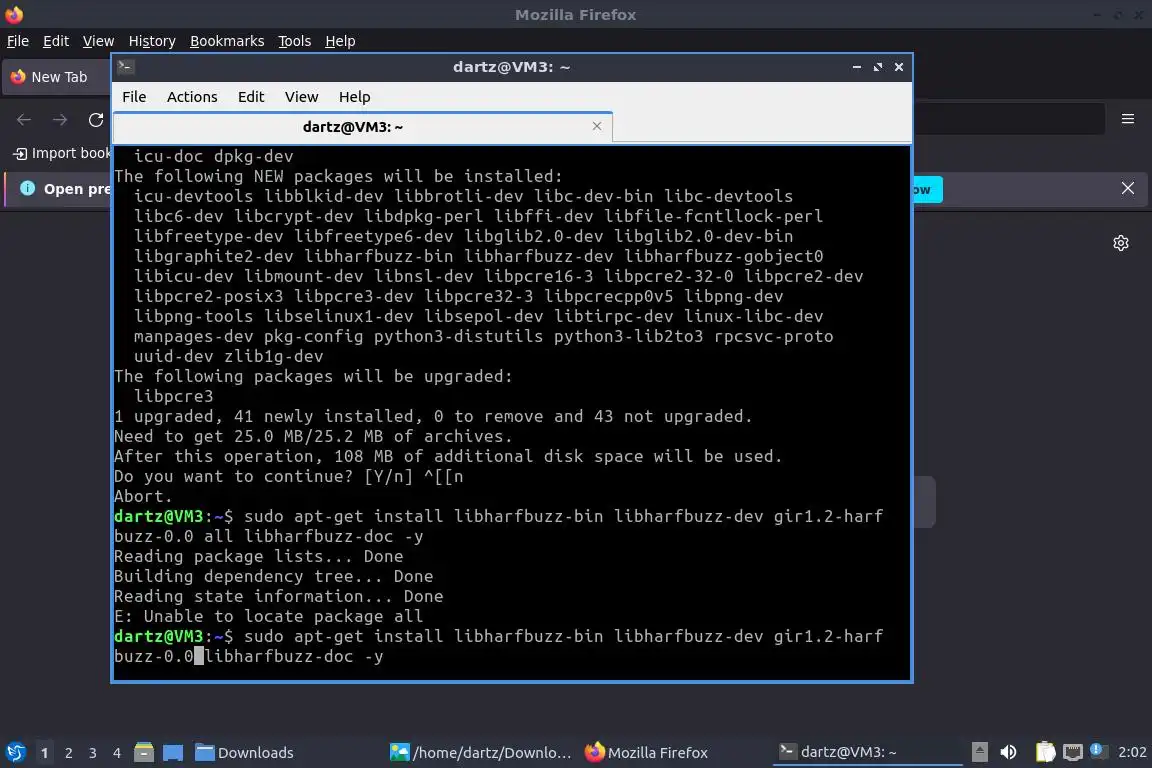This screenshot has width=1152, height=768.
Task: Open volume control speaker icon
Action: pos(1008,752)
